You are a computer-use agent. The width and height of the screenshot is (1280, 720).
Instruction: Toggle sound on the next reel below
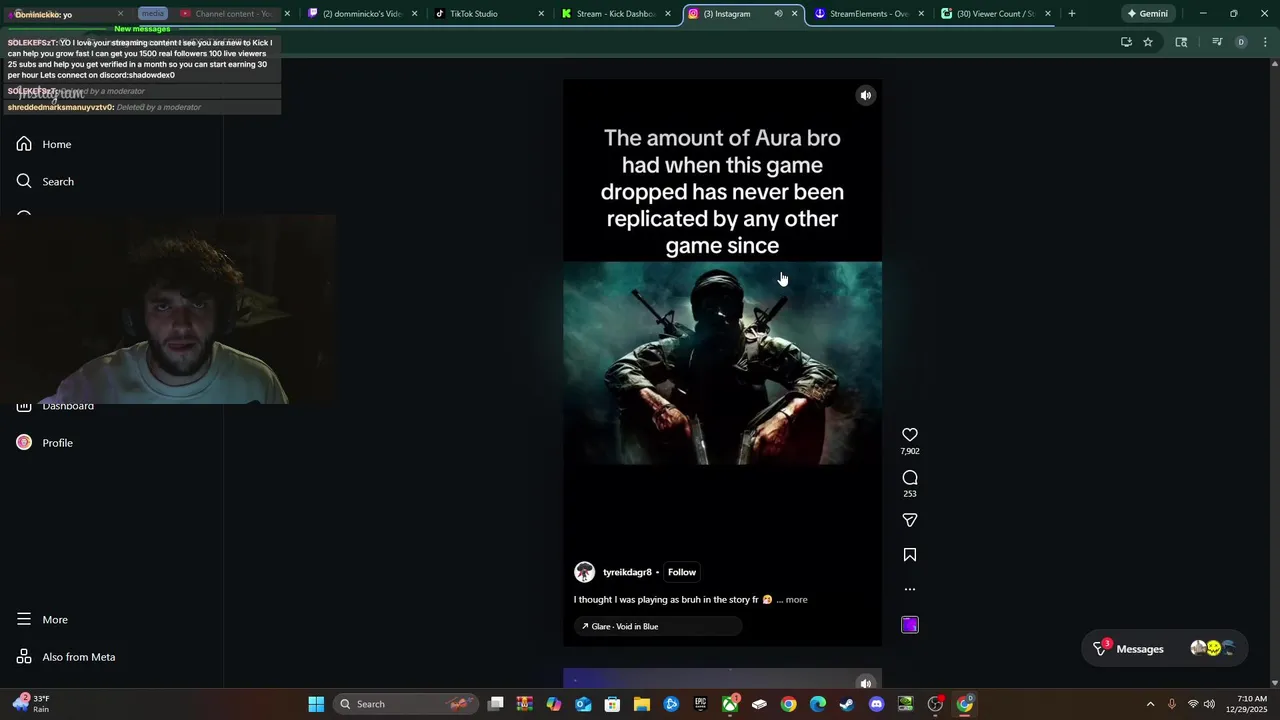[x=866, y=684]
